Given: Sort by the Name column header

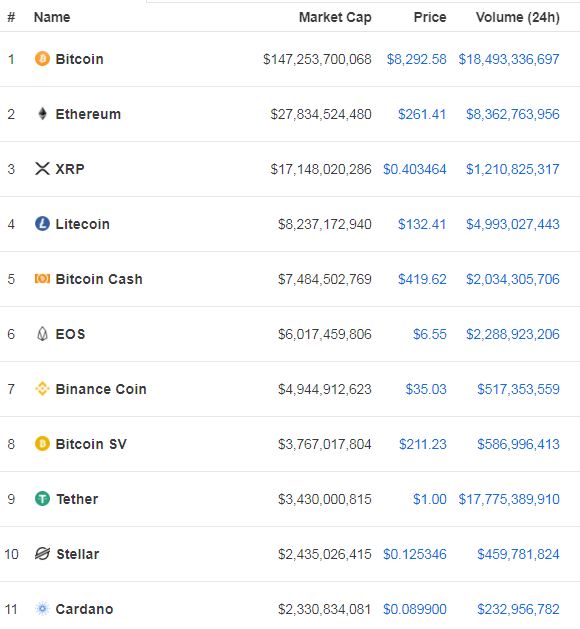Looking at the screenshot, I should [x=52, y=17].
